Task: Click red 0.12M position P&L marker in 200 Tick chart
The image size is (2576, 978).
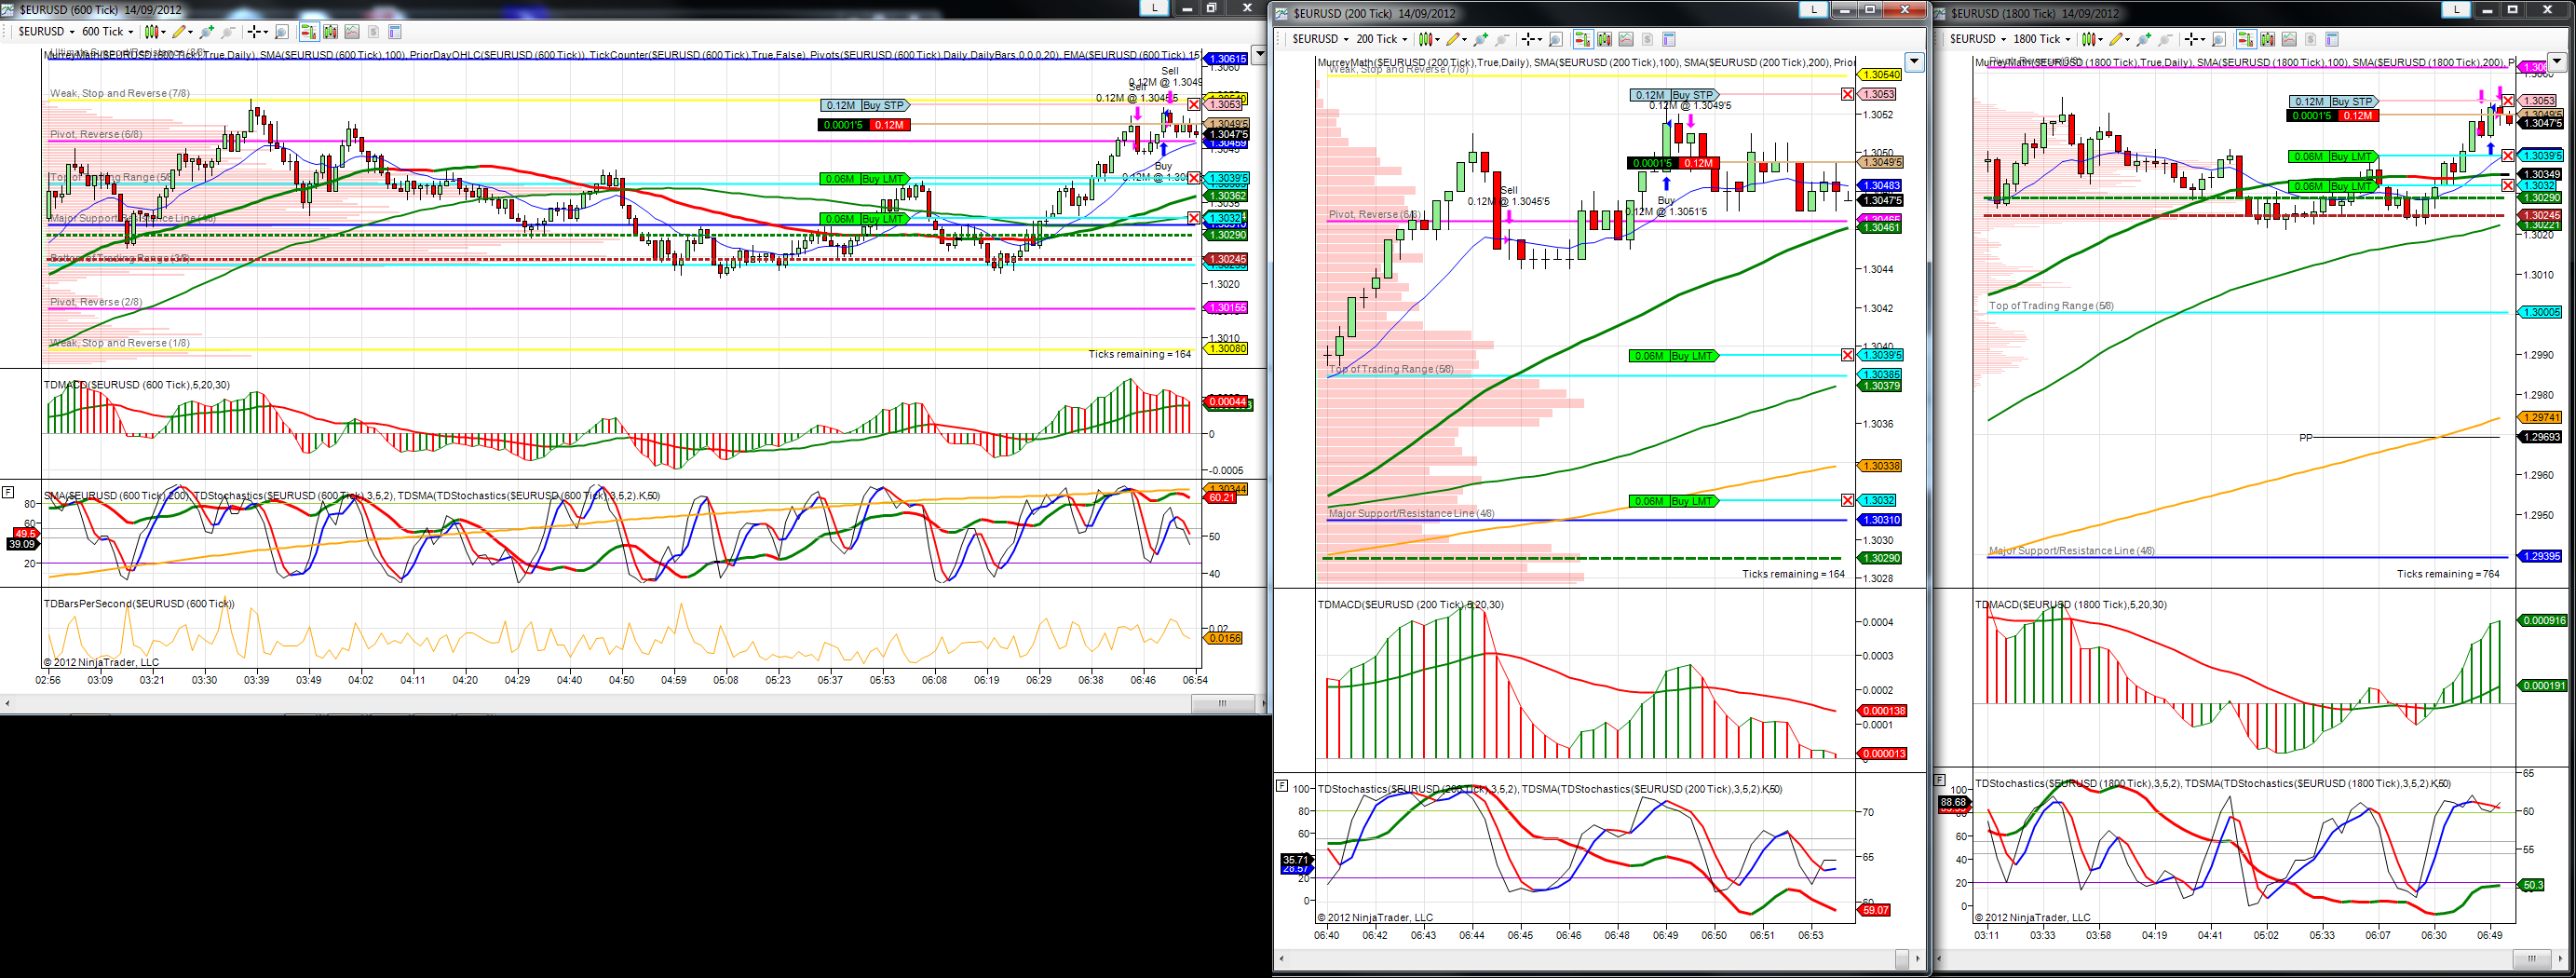Action: point(1698,163)
